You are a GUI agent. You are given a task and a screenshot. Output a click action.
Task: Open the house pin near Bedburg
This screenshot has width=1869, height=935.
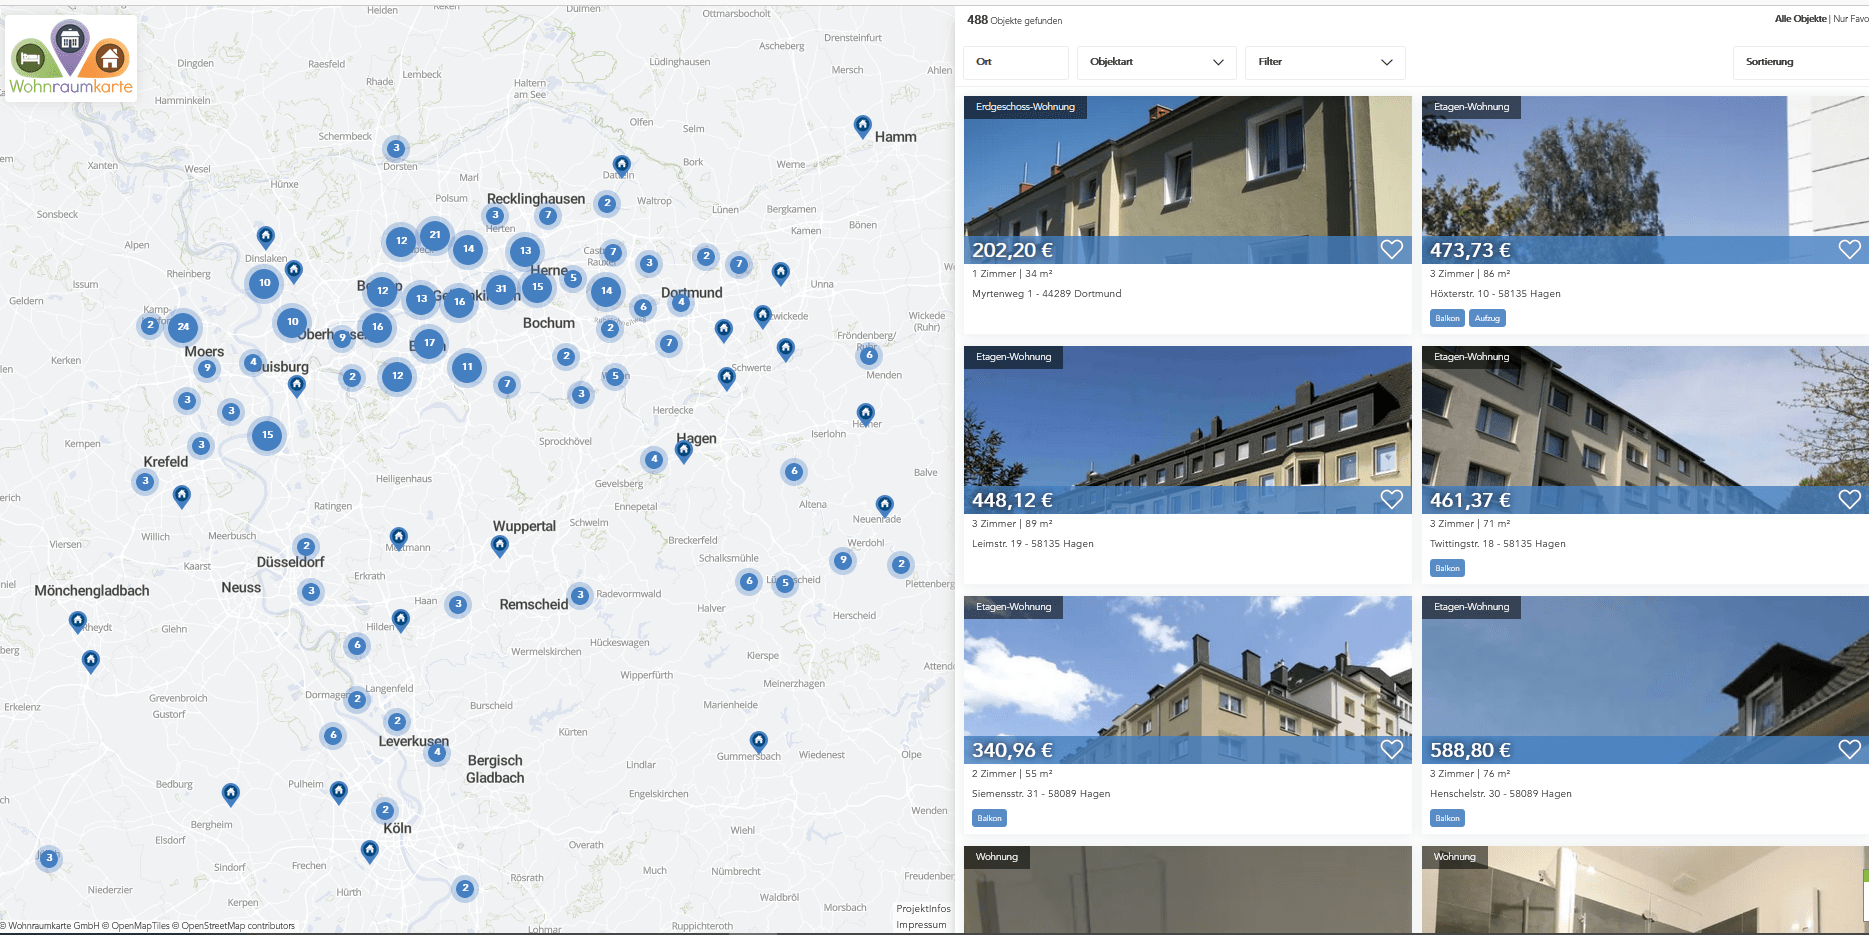231,795
